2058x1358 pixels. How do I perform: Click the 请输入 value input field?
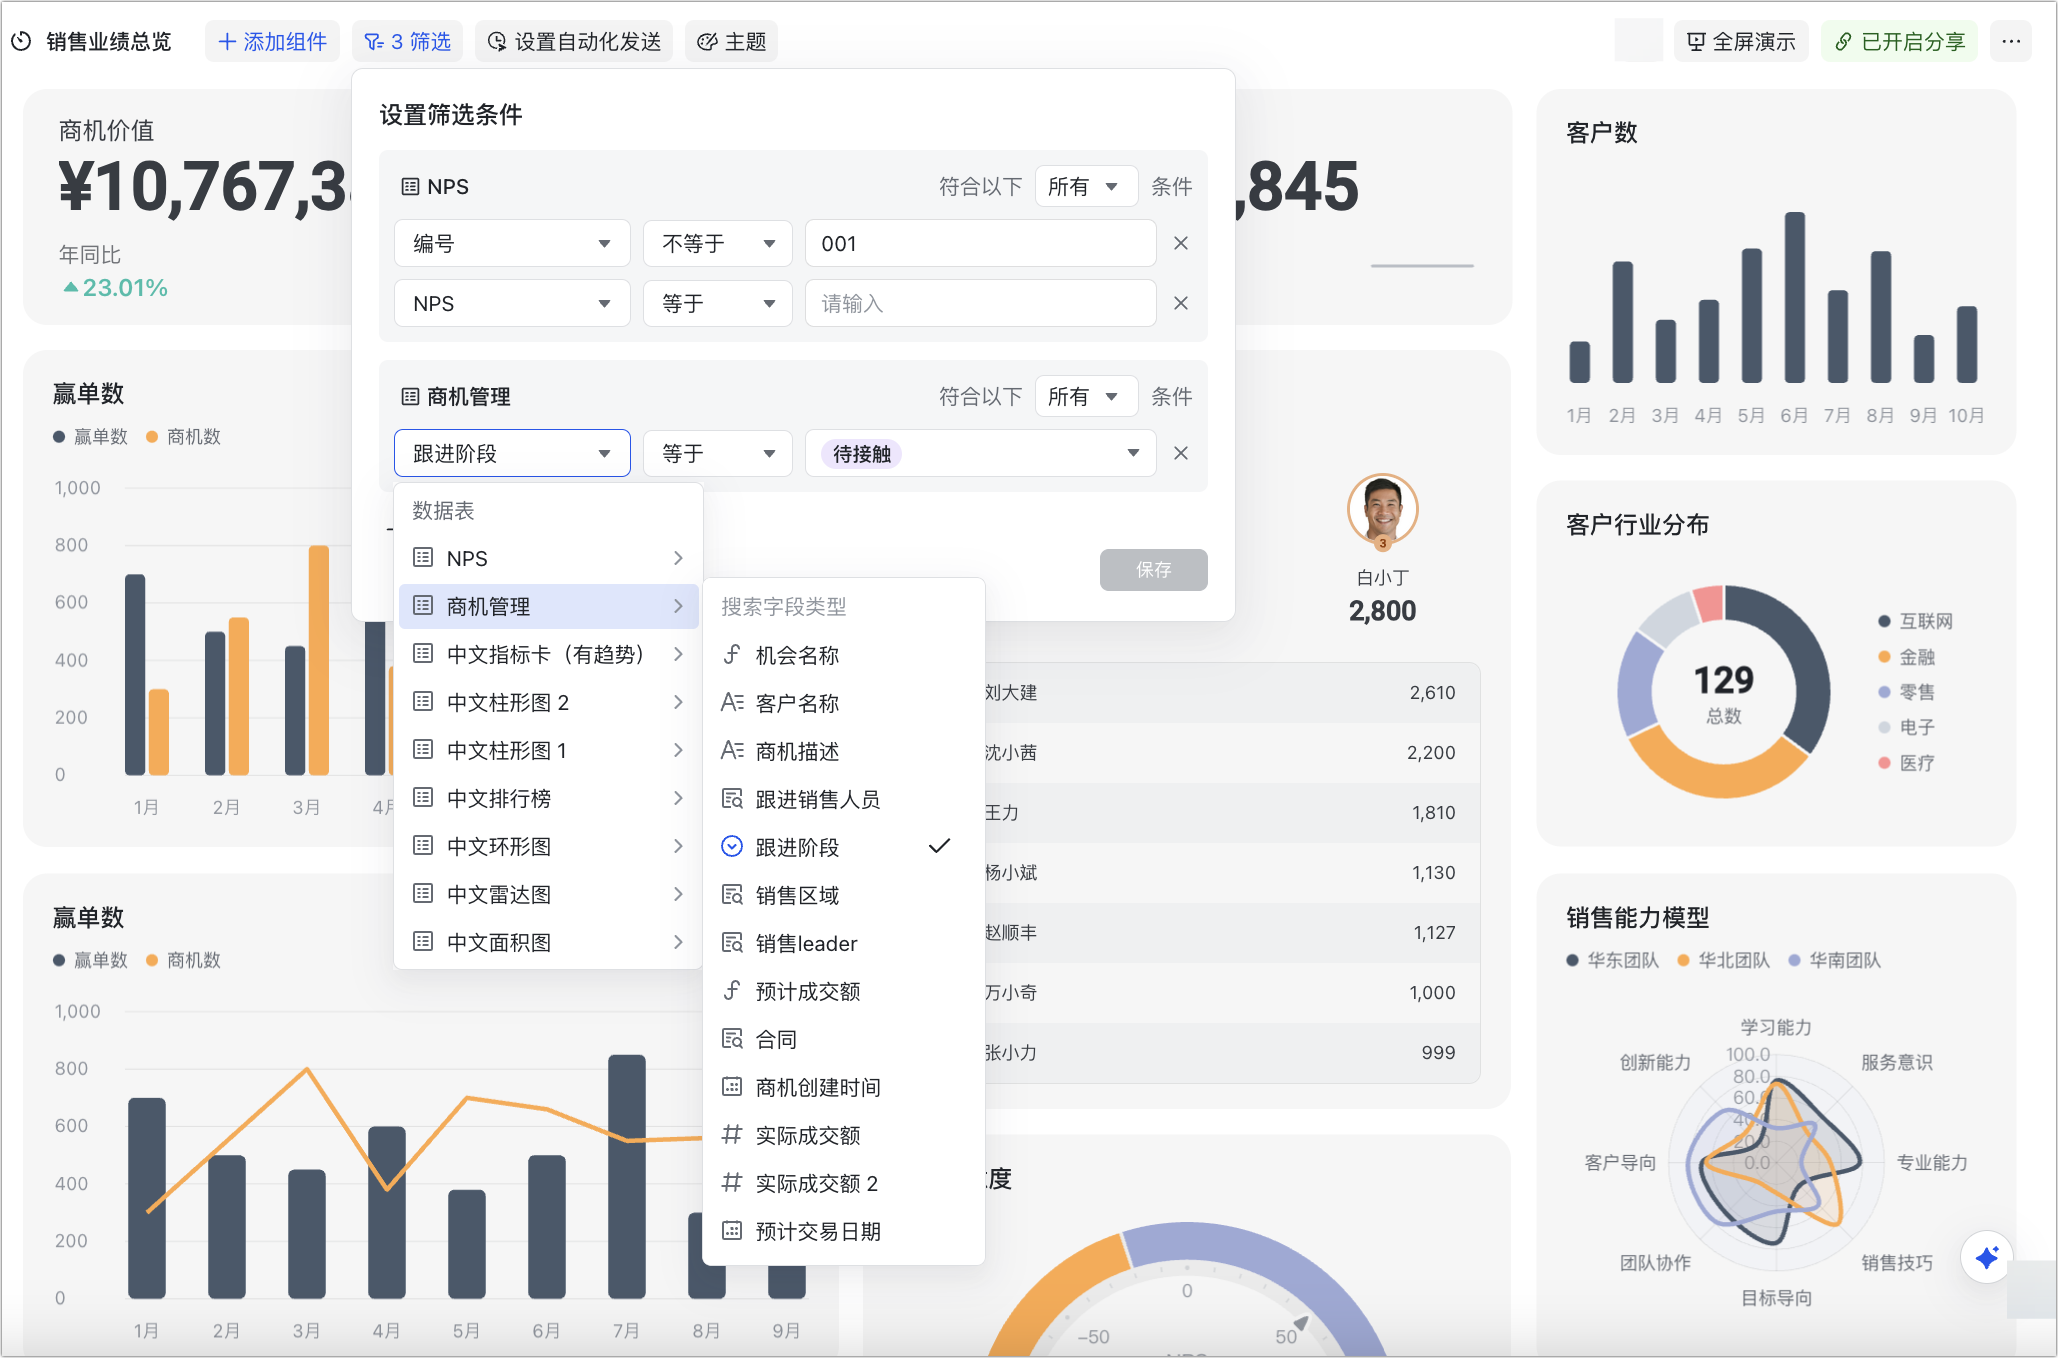pos(980,304)
